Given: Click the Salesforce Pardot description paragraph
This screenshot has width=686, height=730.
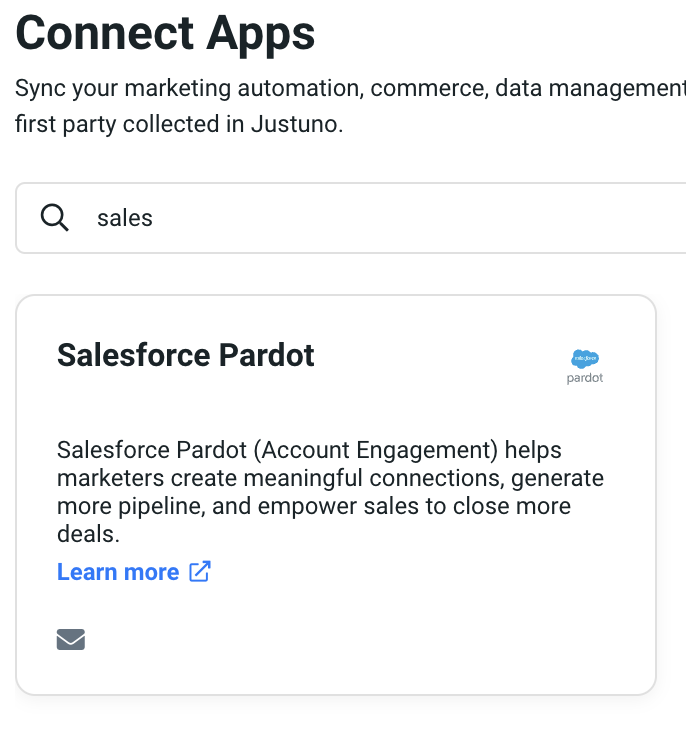Looking at the screenshot, I should pos(330,492).
